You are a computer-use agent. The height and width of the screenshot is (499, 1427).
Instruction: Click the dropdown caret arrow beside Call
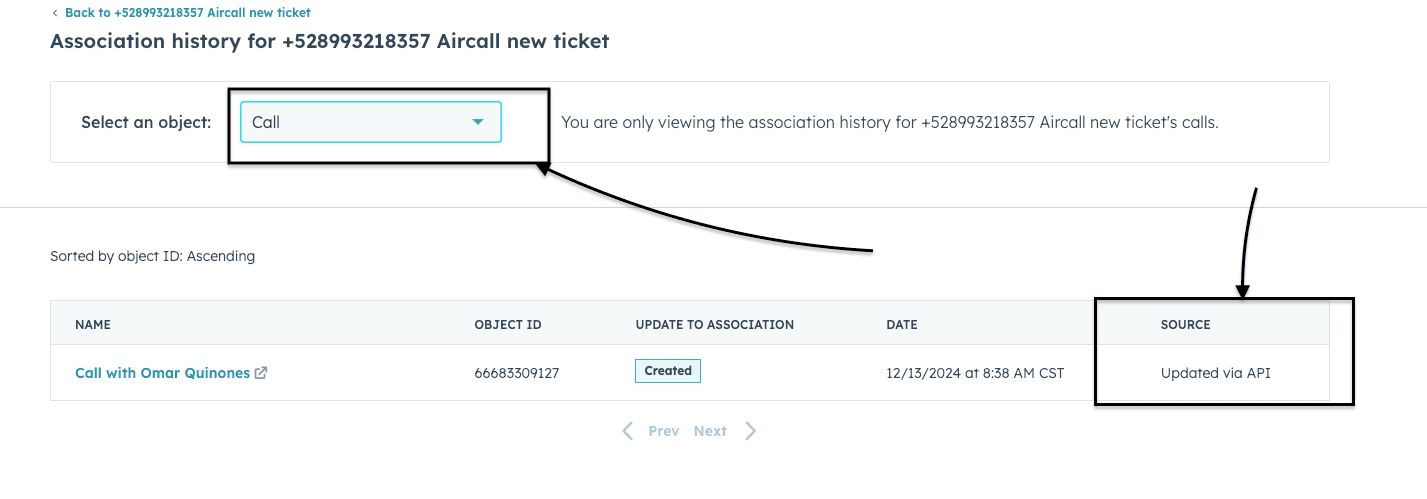tap(478, 122)
